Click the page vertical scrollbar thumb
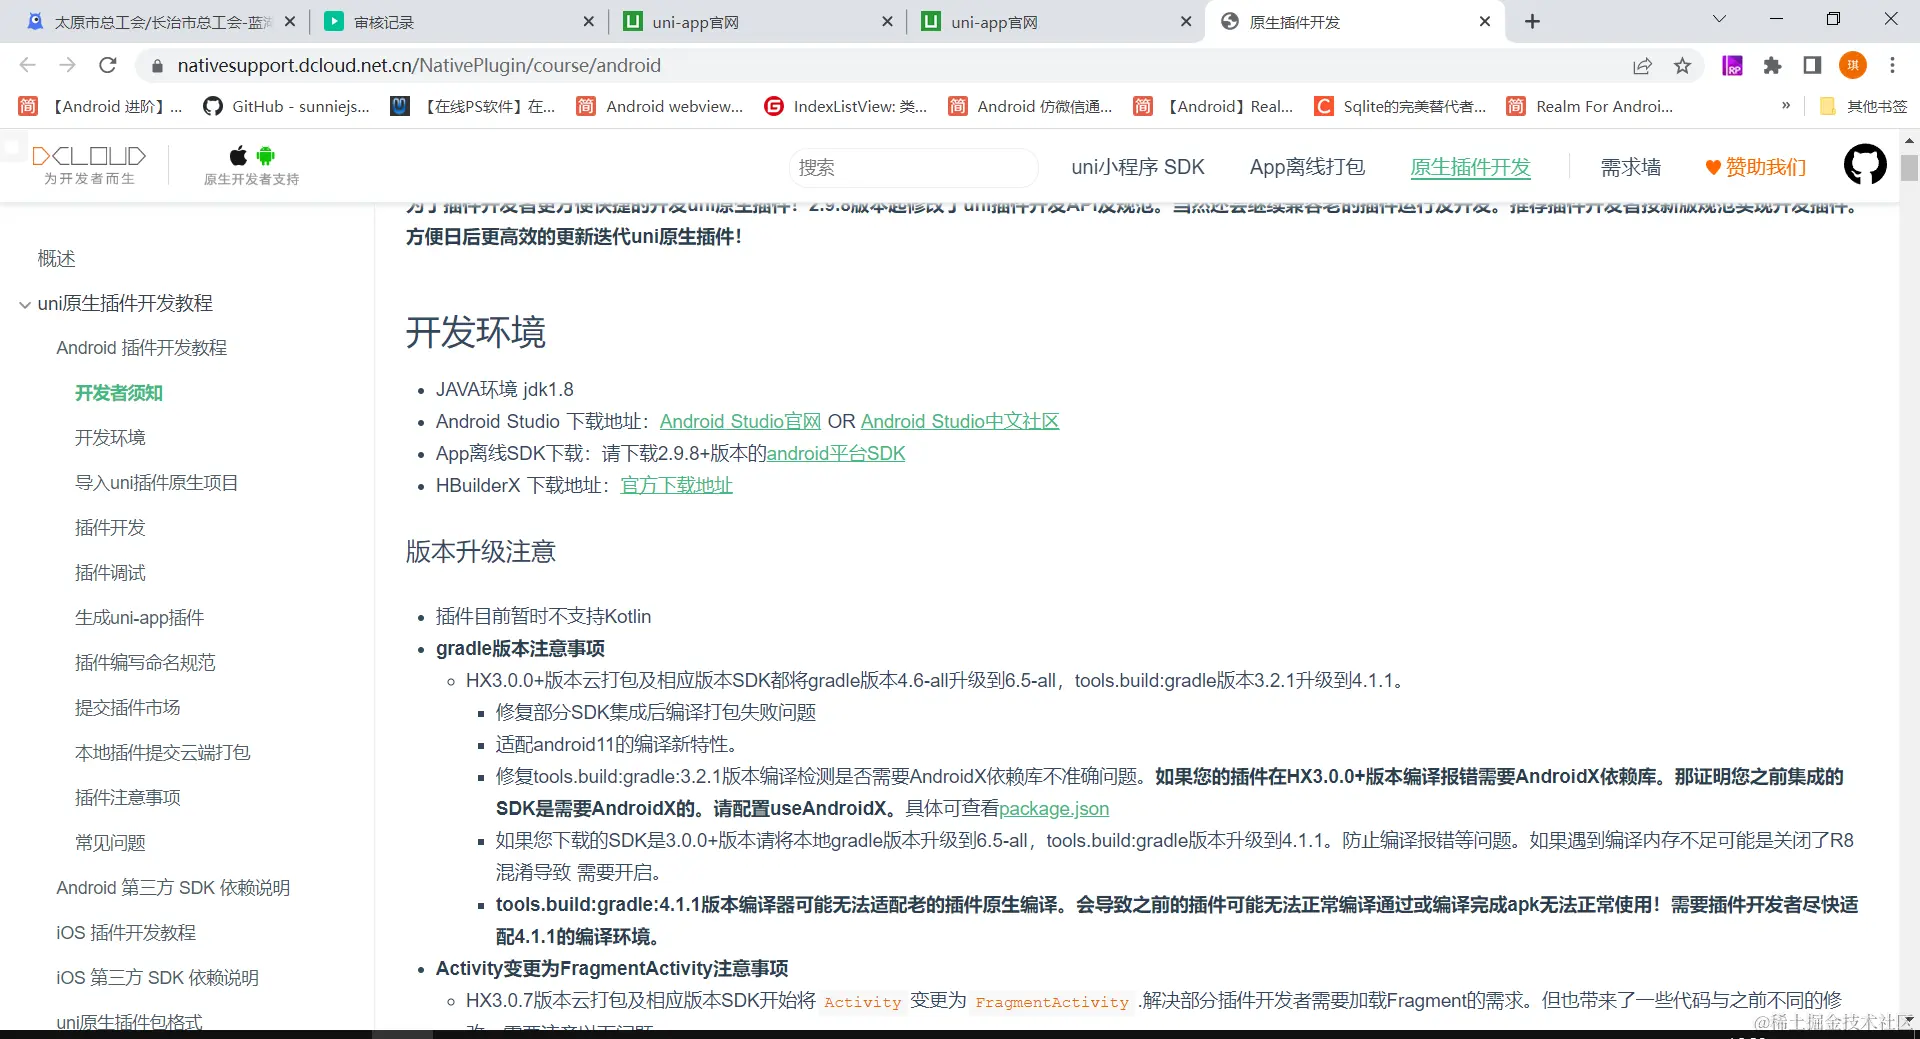Screen dimensions: 1920x1039 (1909, 167)
